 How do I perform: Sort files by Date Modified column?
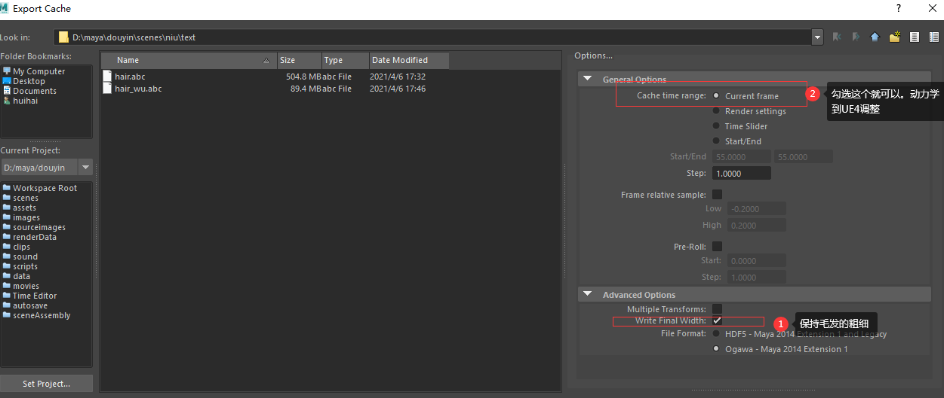(409, 60)
